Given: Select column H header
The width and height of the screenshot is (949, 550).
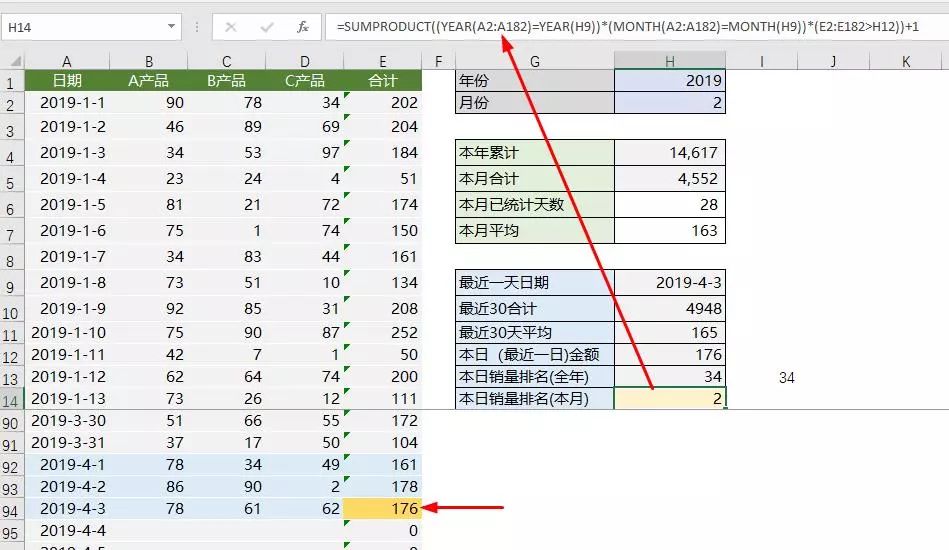Looking at the screenshot, I should [x=669, y=61].
